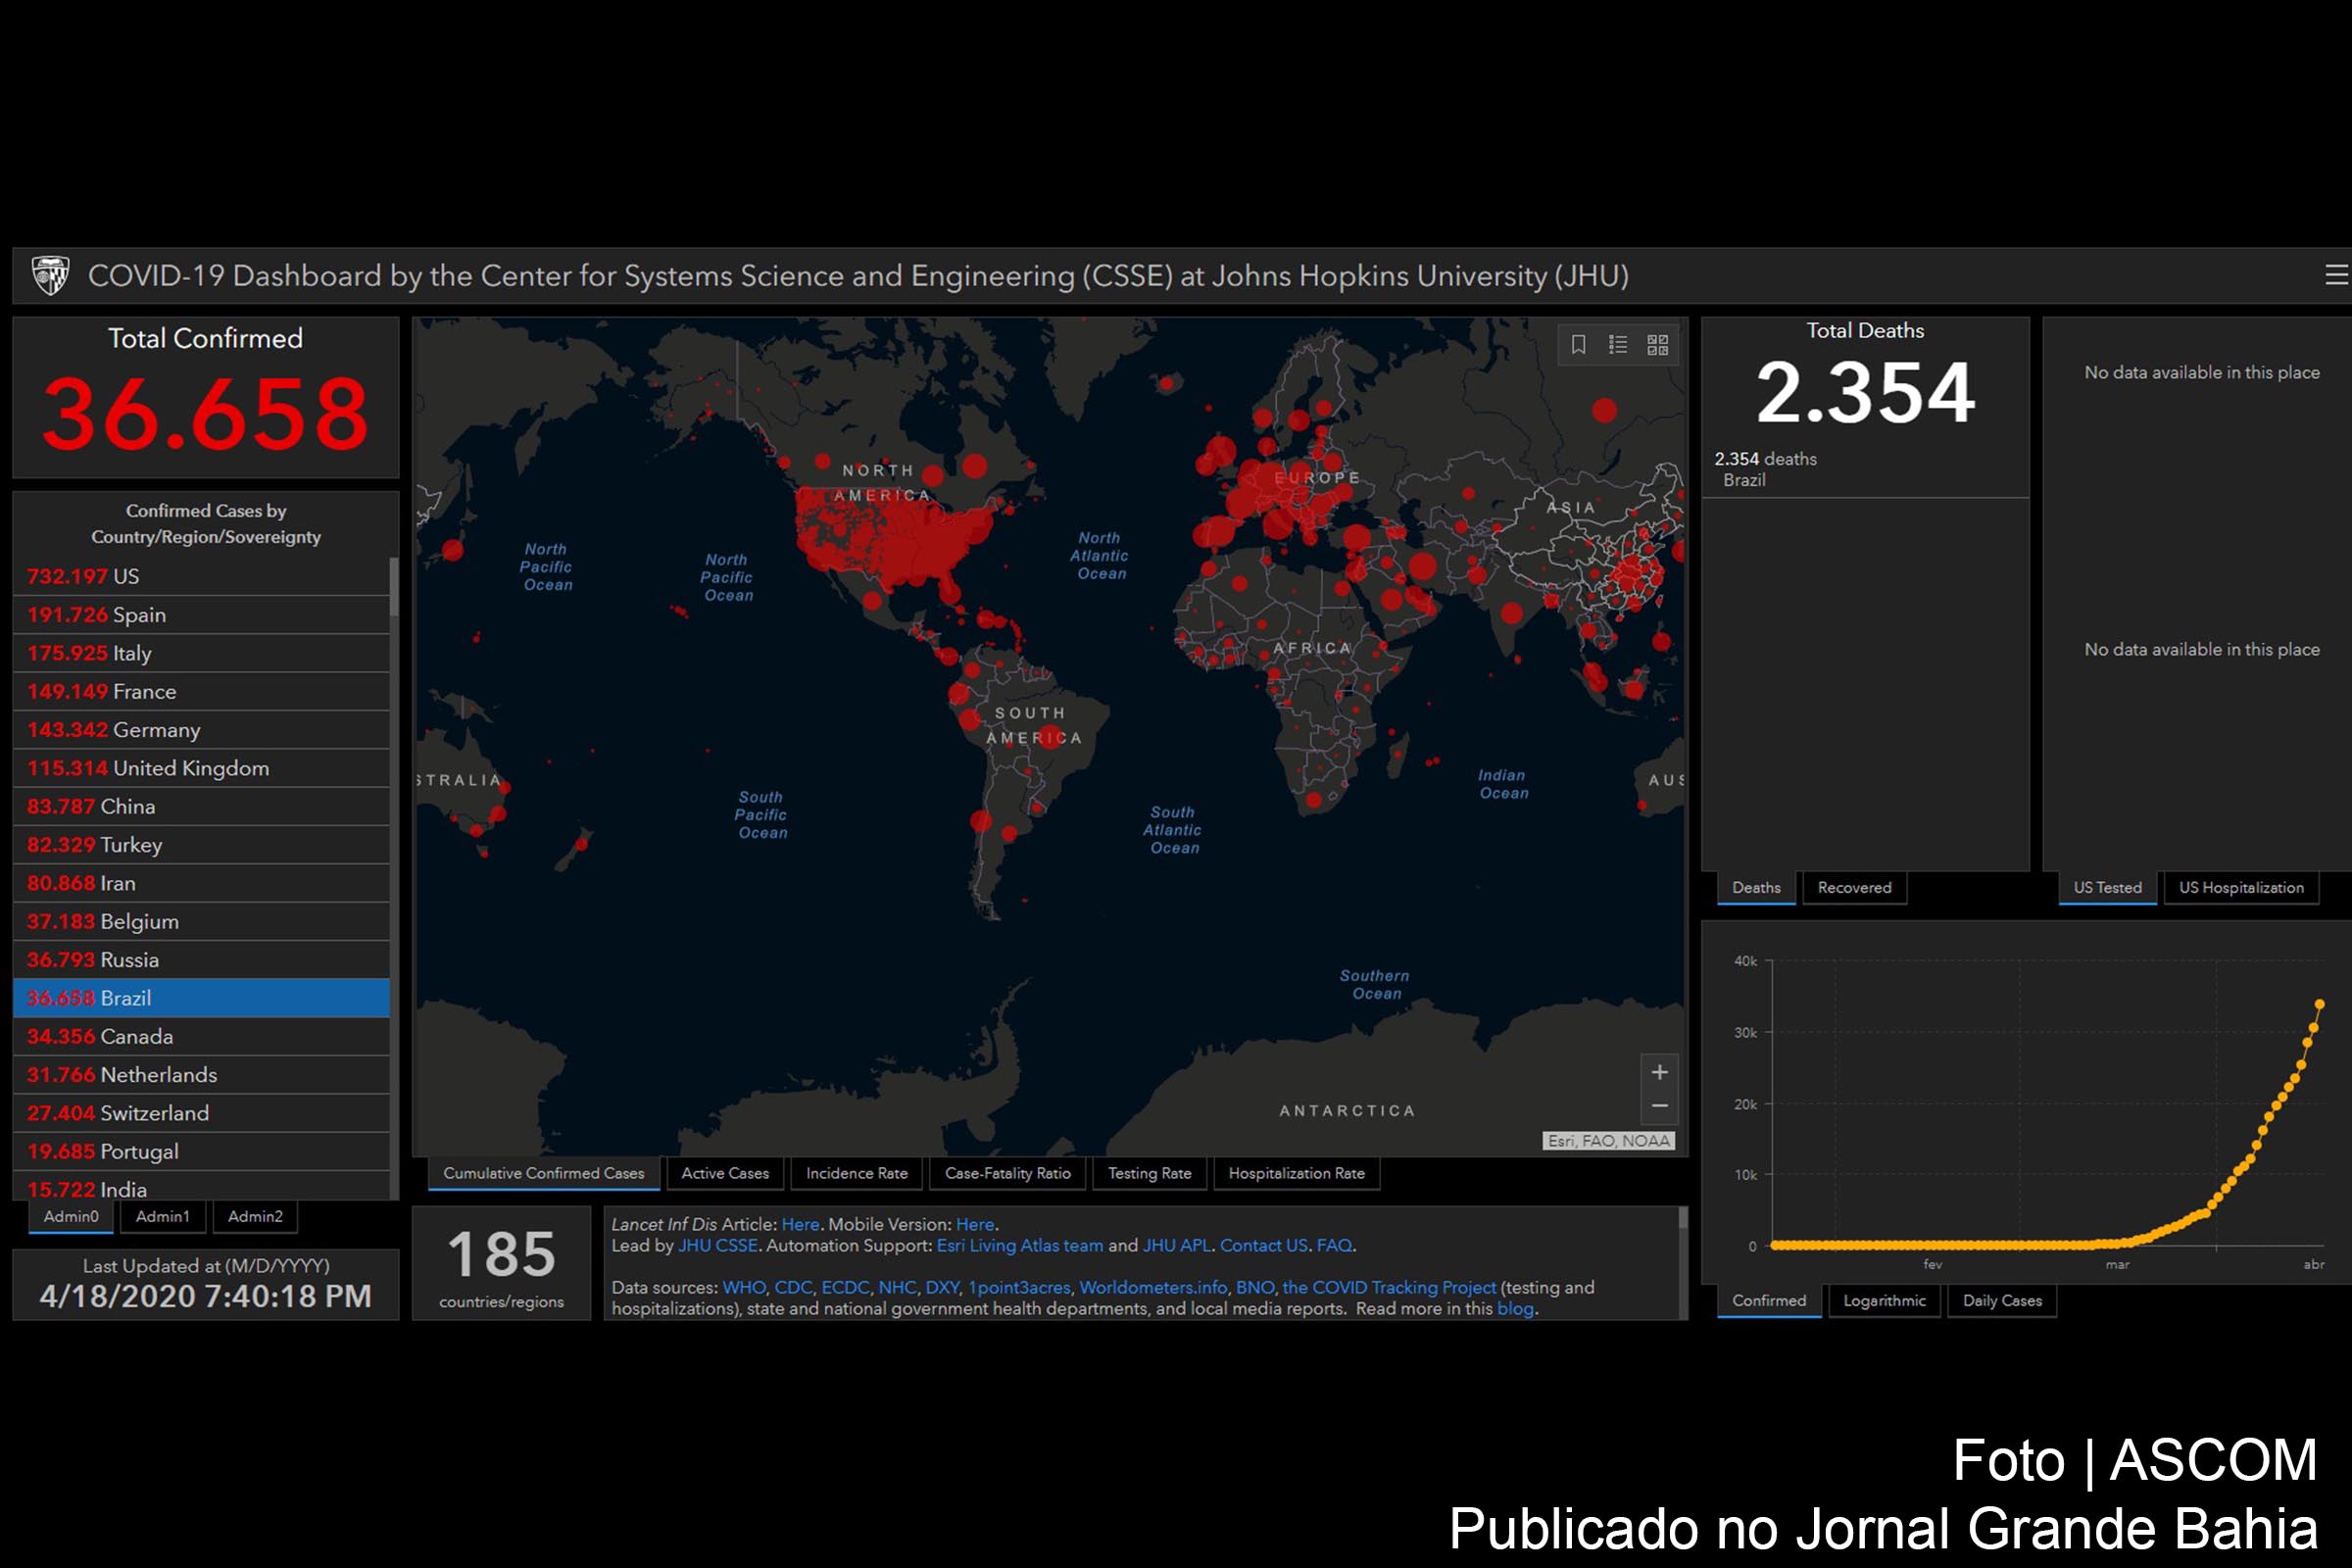Switch to the Active Cases map tab
2352x1568 pixels.
[x=725, y=1174]
